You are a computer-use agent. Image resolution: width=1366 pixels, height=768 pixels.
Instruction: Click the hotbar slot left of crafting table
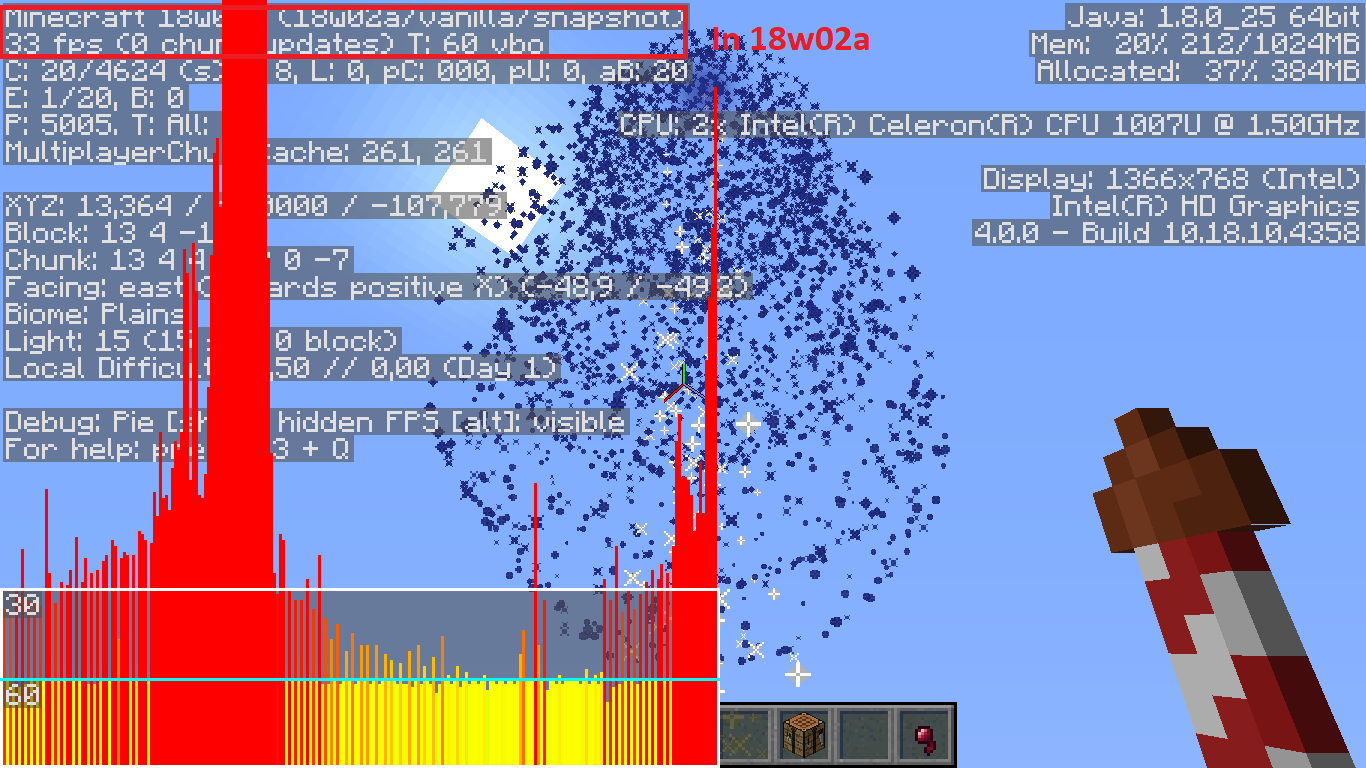[745, 735]
